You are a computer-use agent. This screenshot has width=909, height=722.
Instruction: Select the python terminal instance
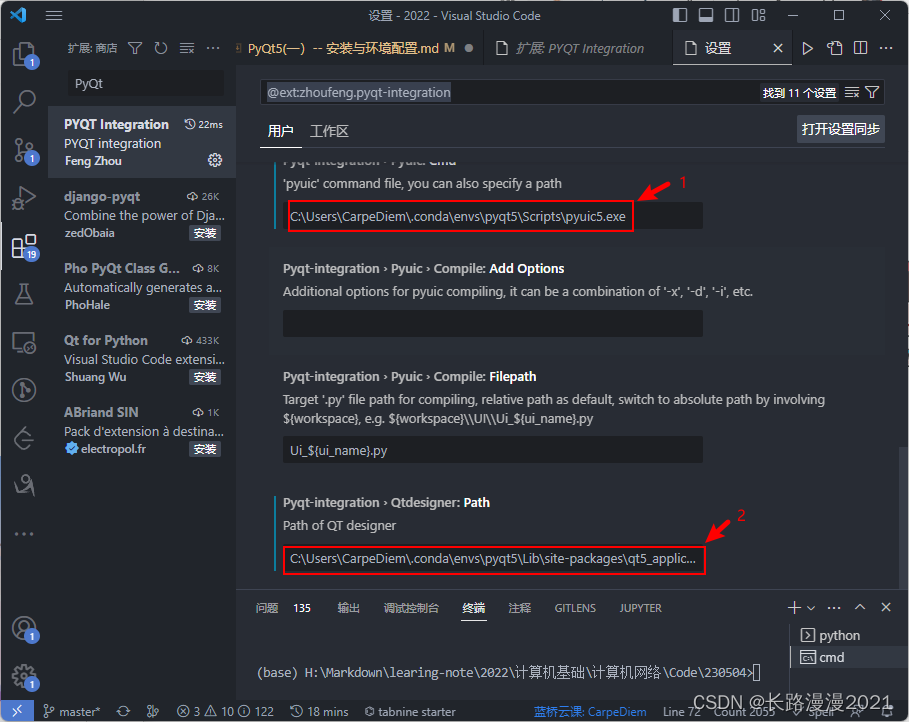click(849, 635)
